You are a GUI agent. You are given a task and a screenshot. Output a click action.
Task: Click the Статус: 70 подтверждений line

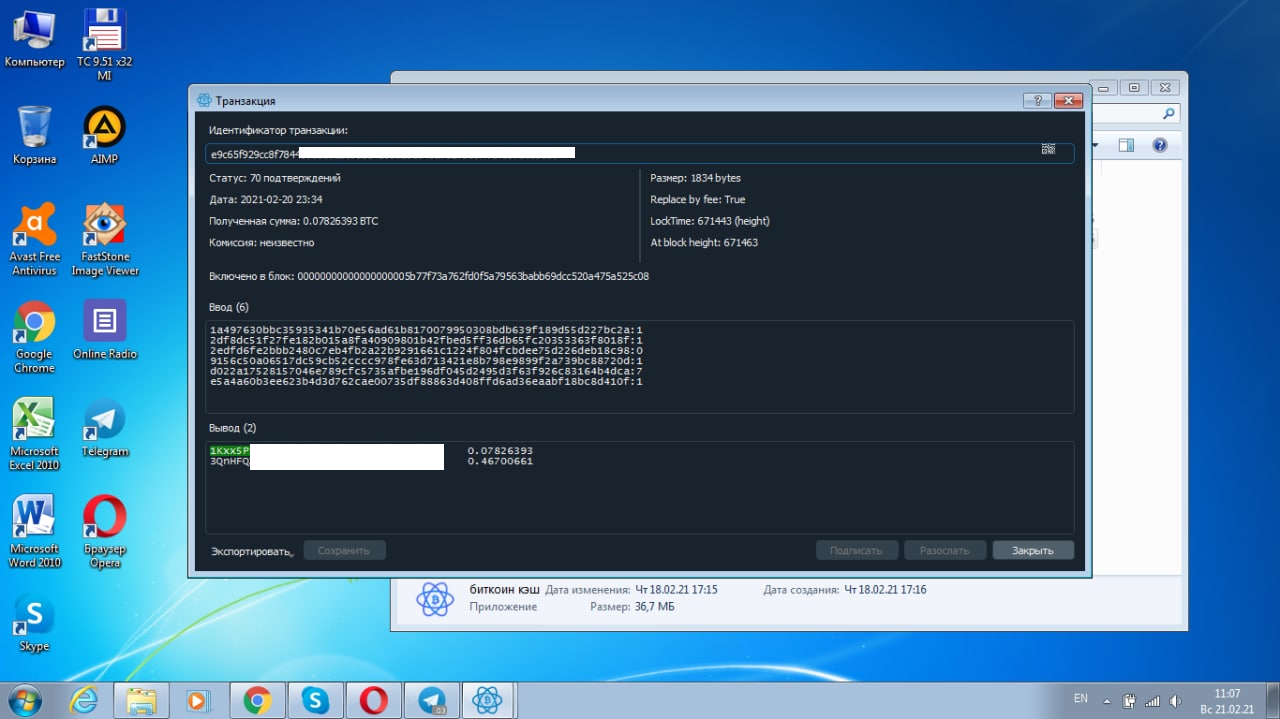(275, 178)
